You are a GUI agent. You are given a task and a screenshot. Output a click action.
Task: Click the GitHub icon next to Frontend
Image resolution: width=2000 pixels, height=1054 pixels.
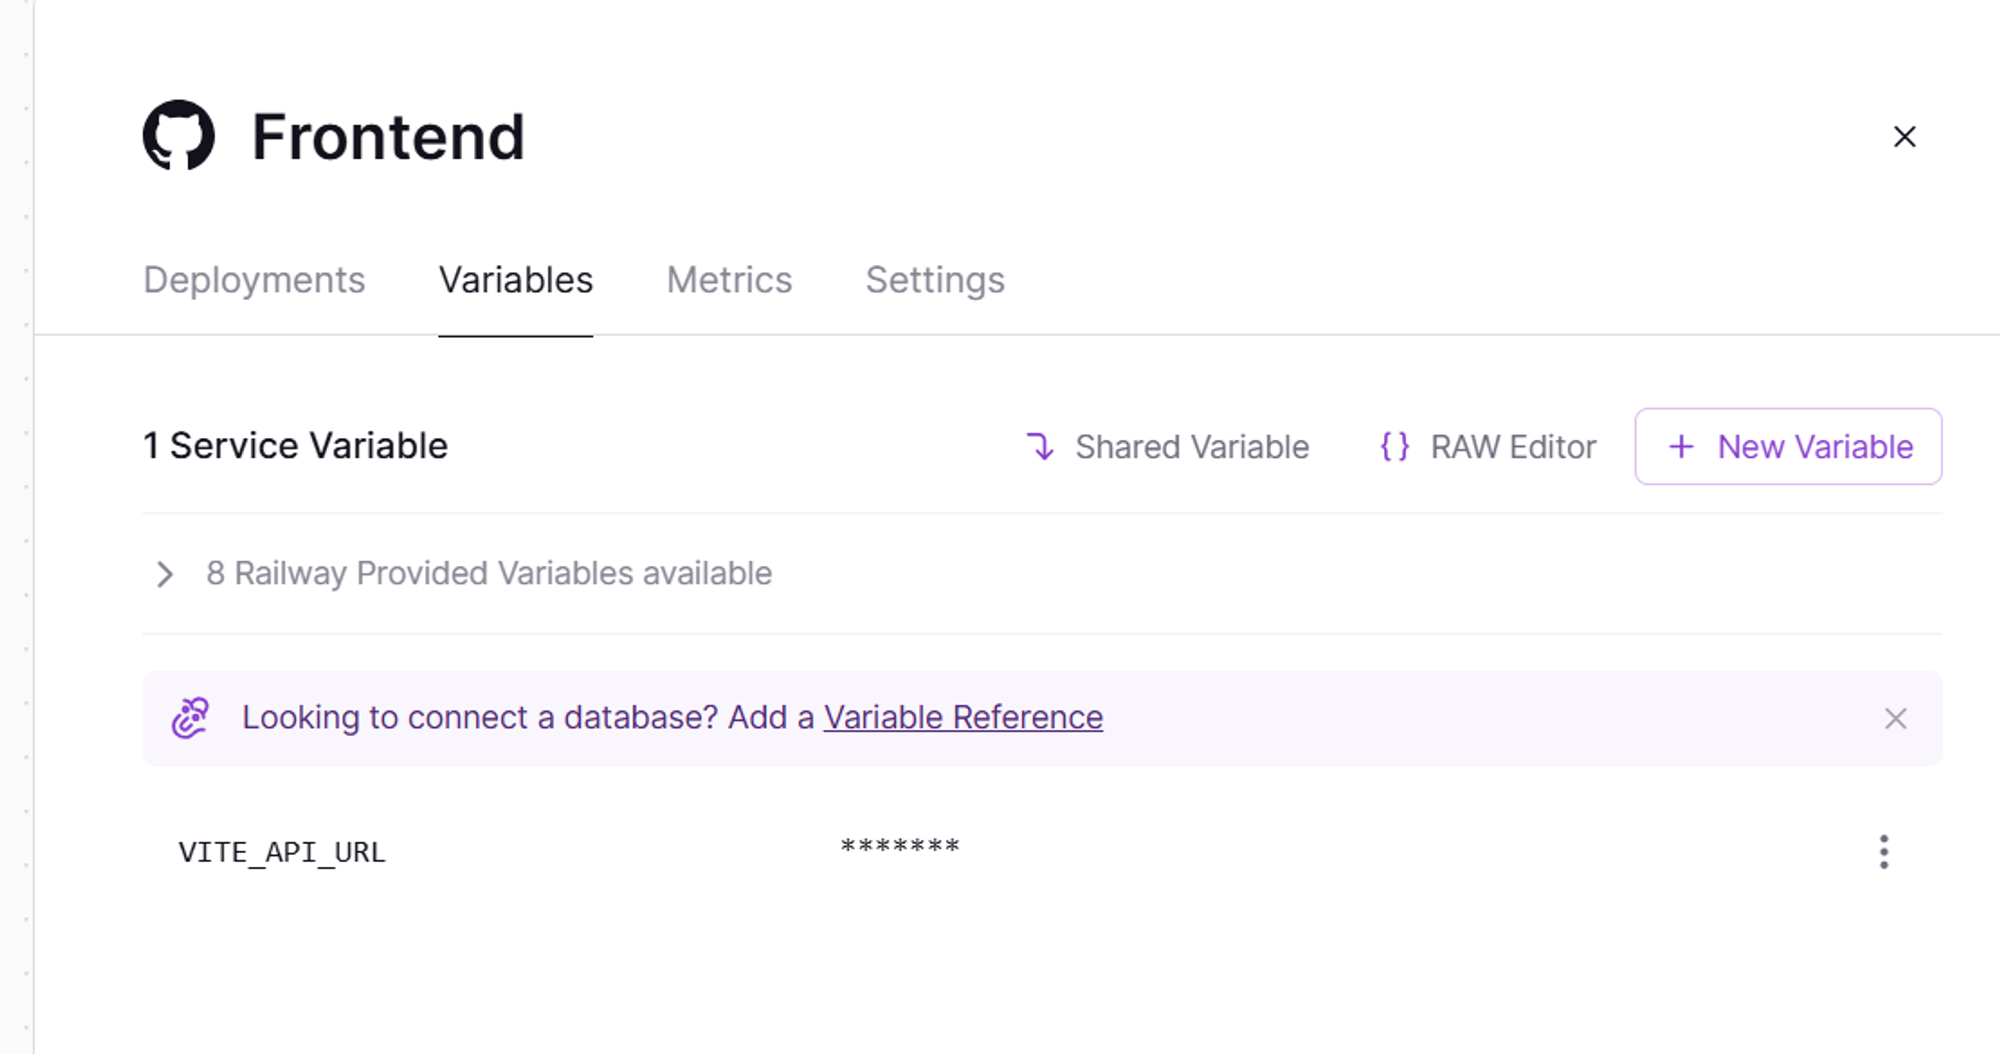(x=180, y=137)
